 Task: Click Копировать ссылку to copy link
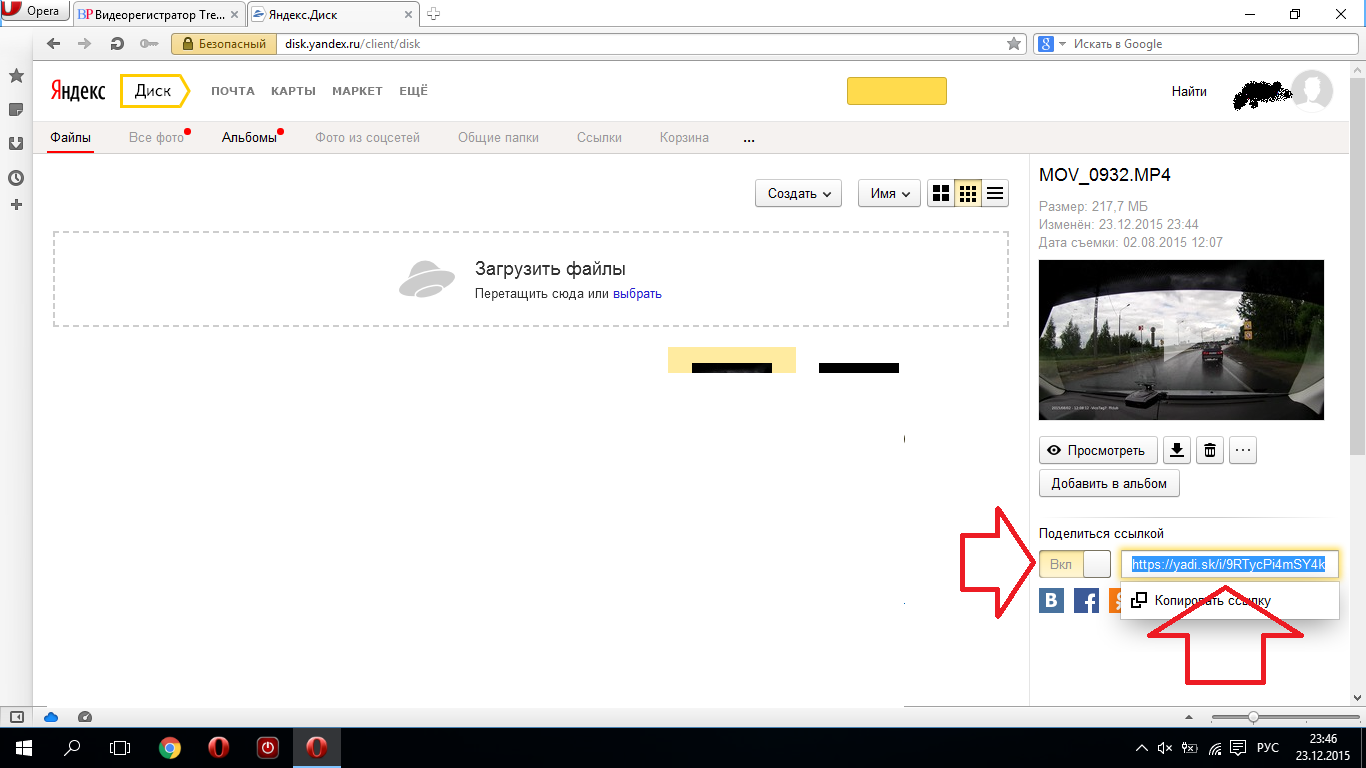coord(1212,601)
